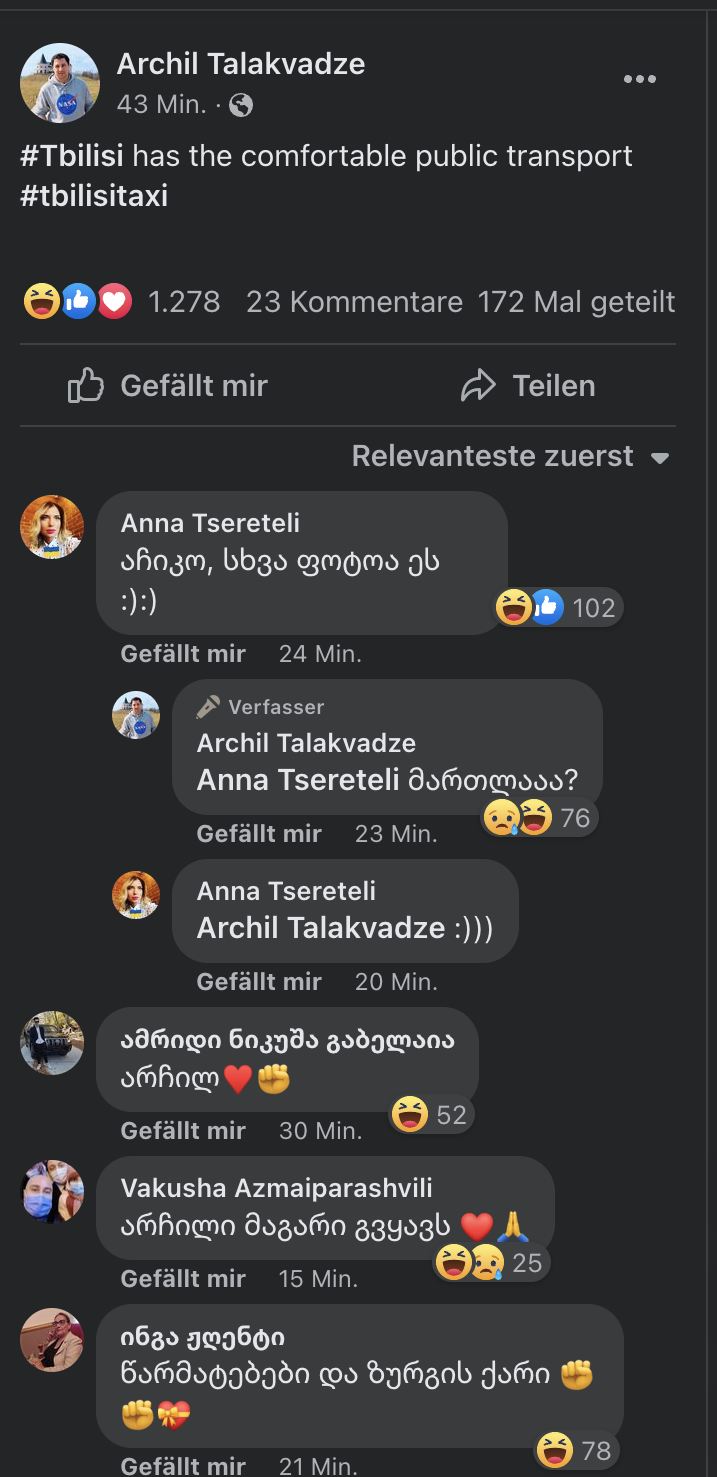This screenshot has width=717, height=1477.
Task: Click the 43 Min. post timestamp
Action: pos(162,104)
